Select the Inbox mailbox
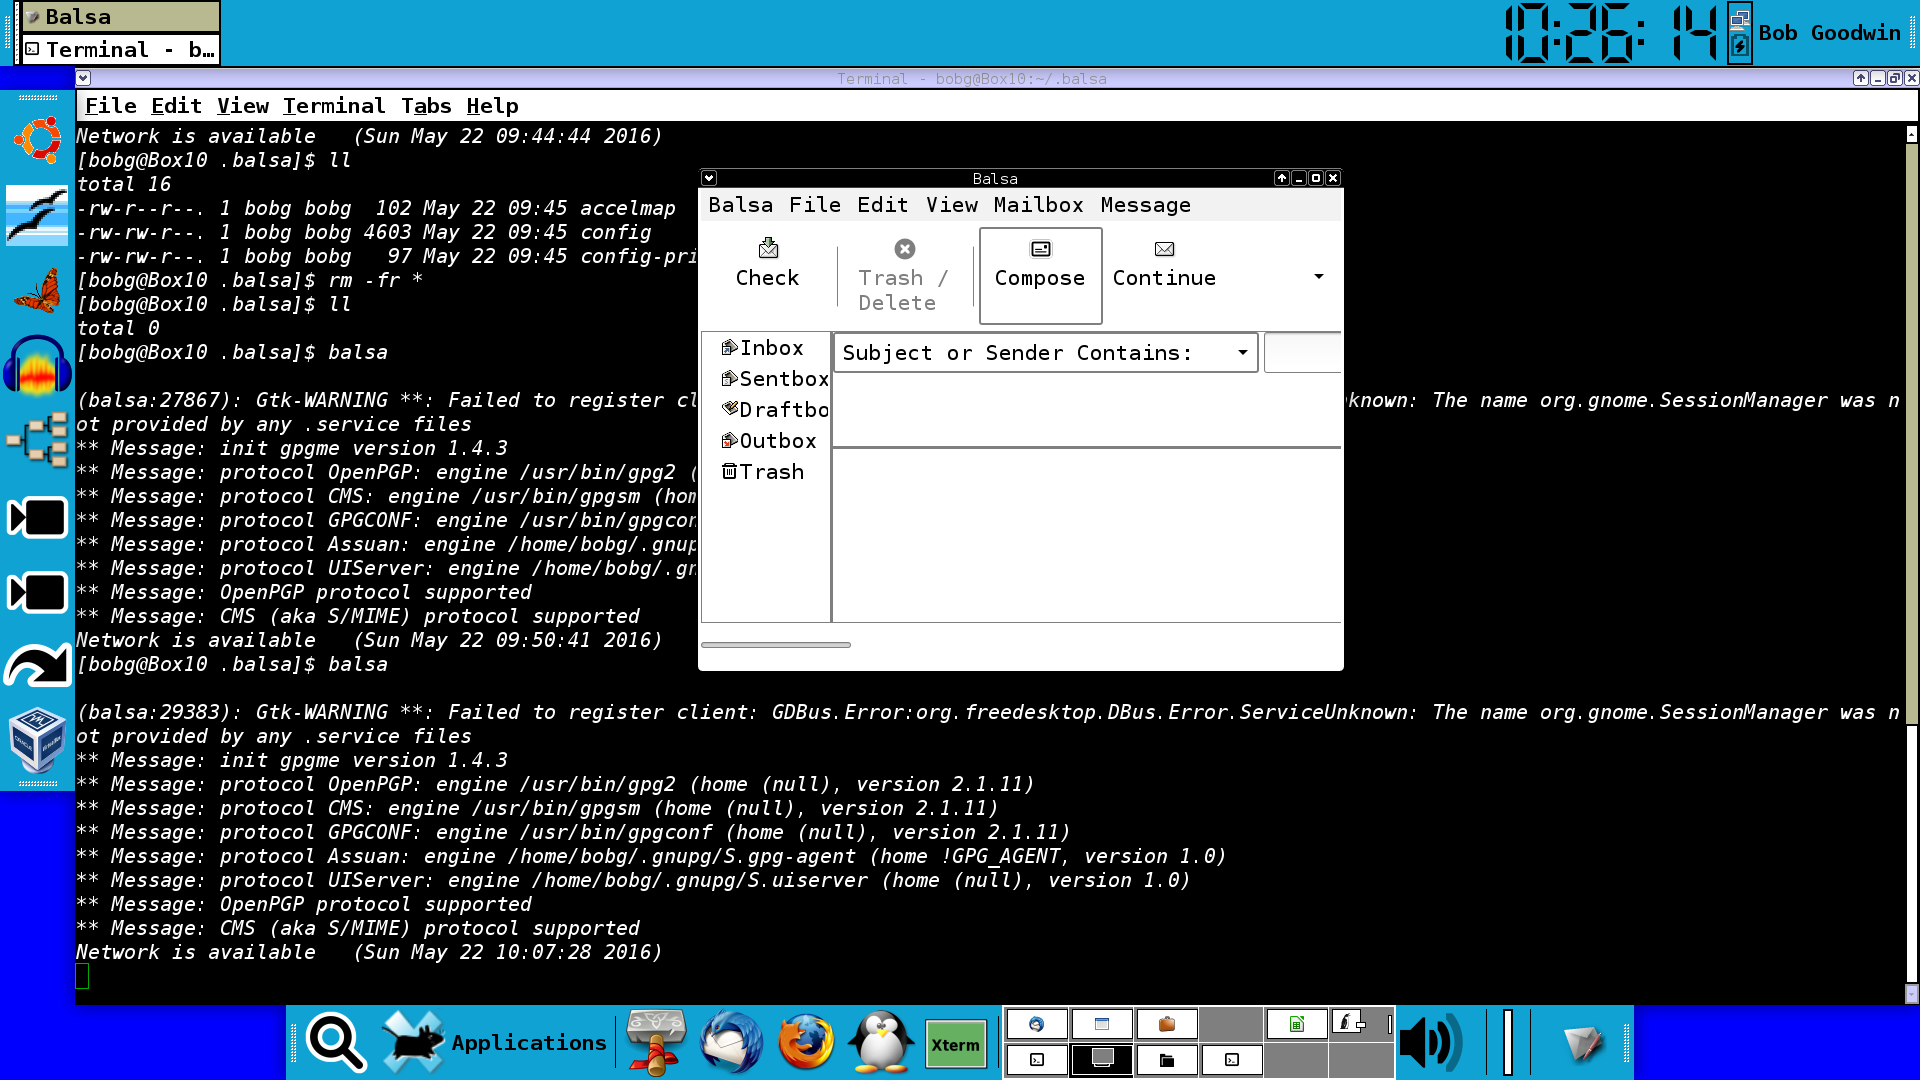1920x1080 pixels. pyautogui.click(x=762, y=348)
